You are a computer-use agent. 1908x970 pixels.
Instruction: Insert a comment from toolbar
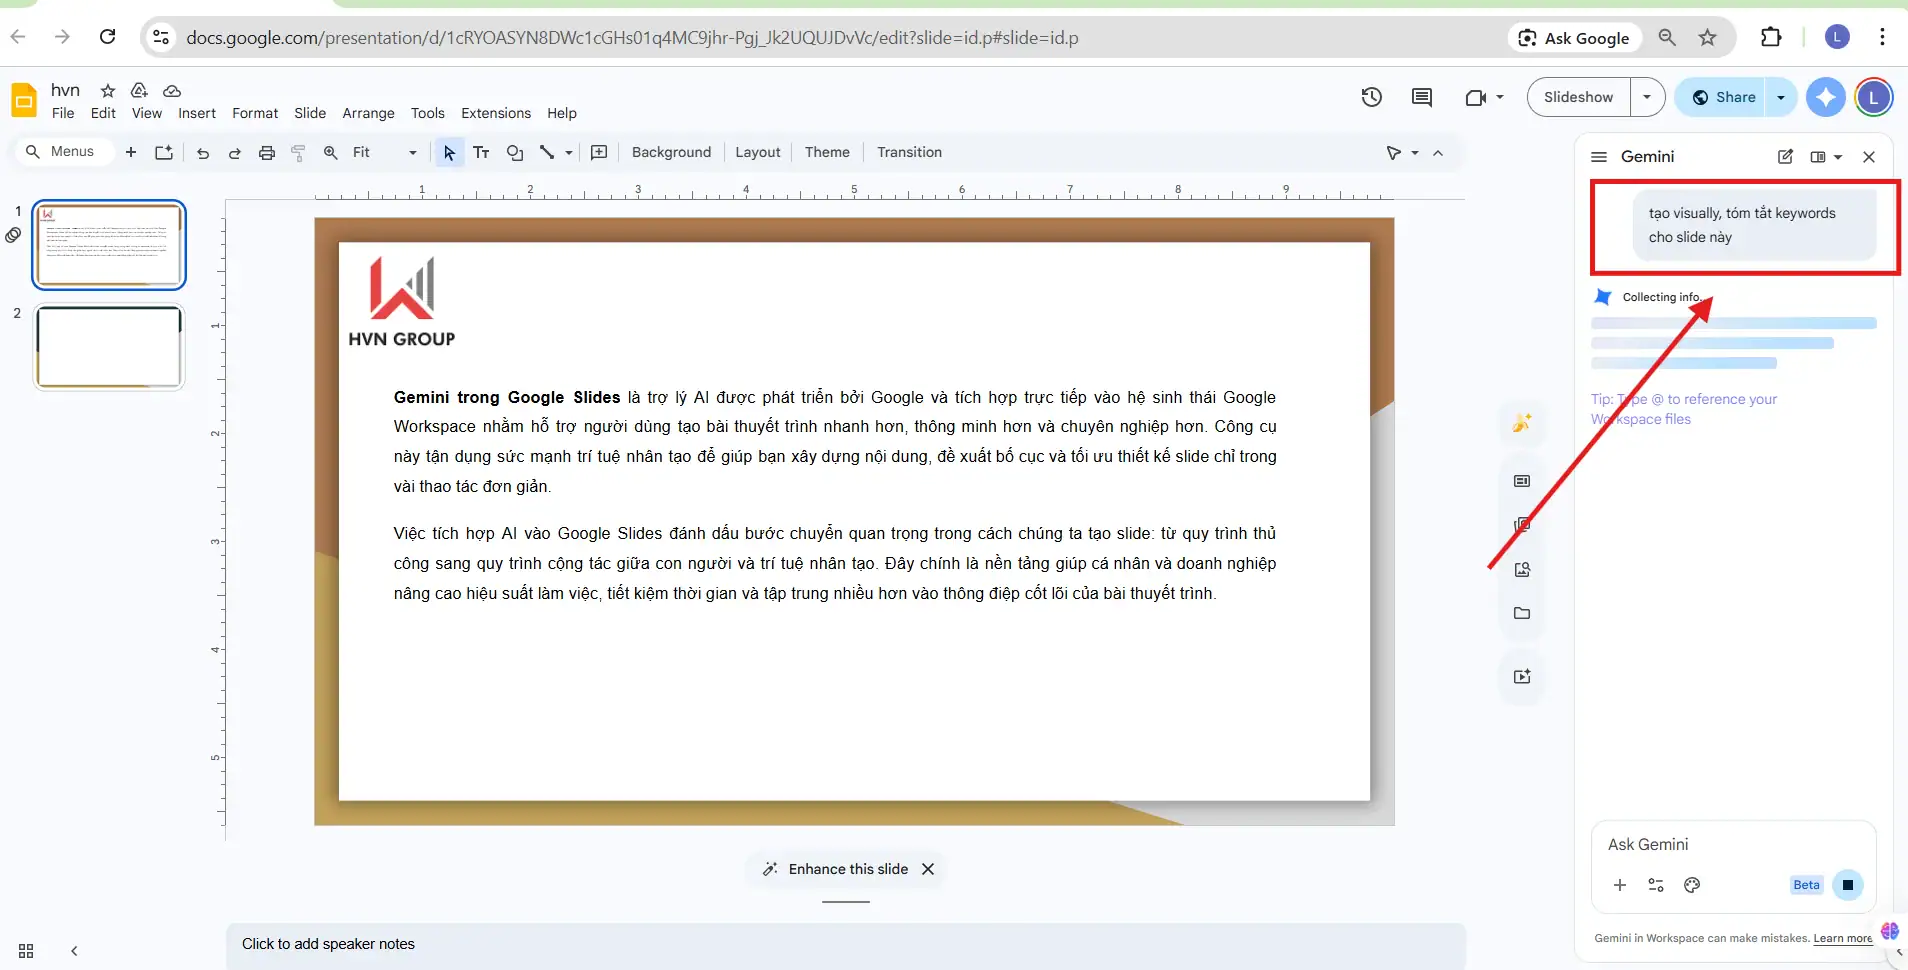599,152
